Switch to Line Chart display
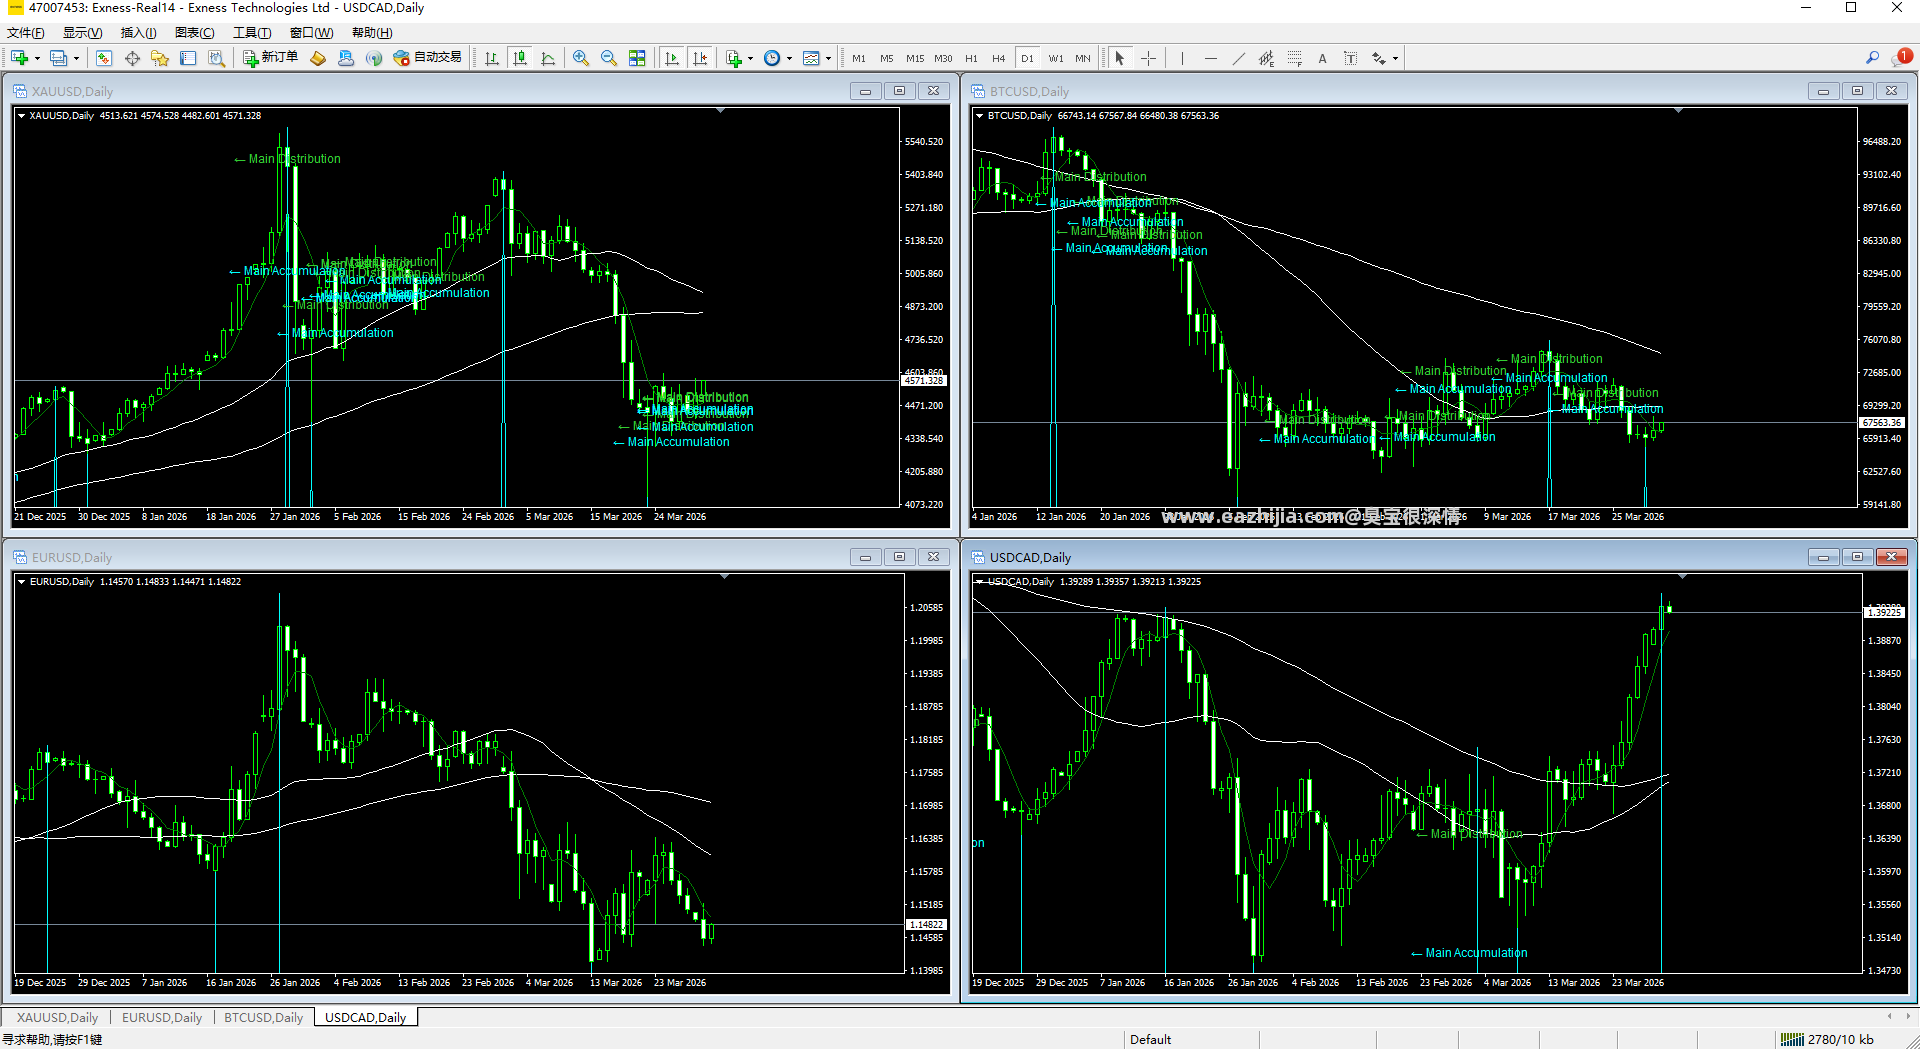 click(548, 58)
